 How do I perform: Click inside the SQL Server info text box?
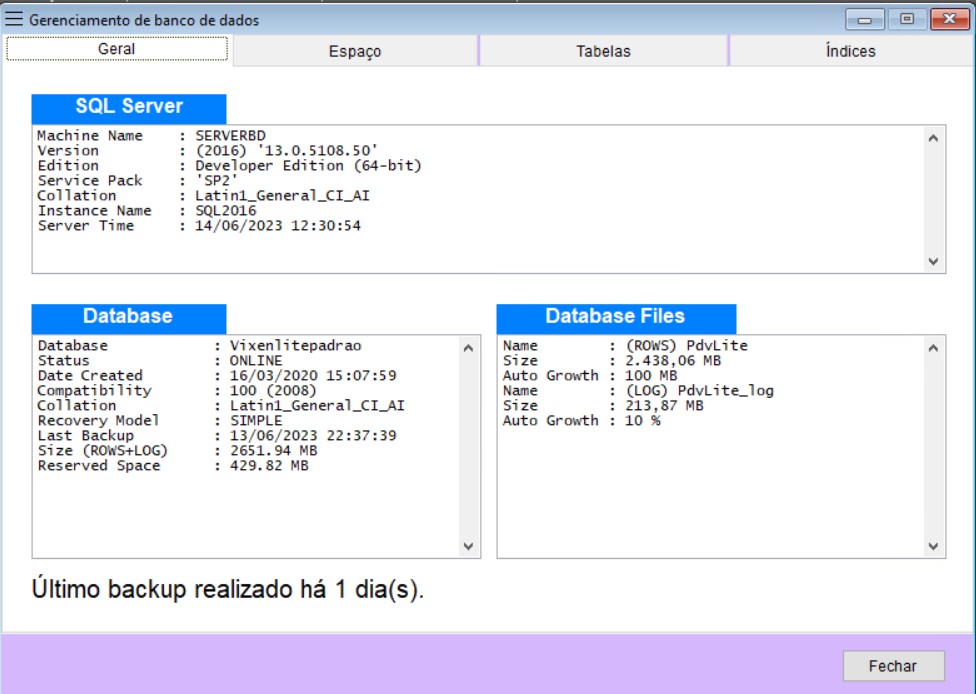pos(480,198)
